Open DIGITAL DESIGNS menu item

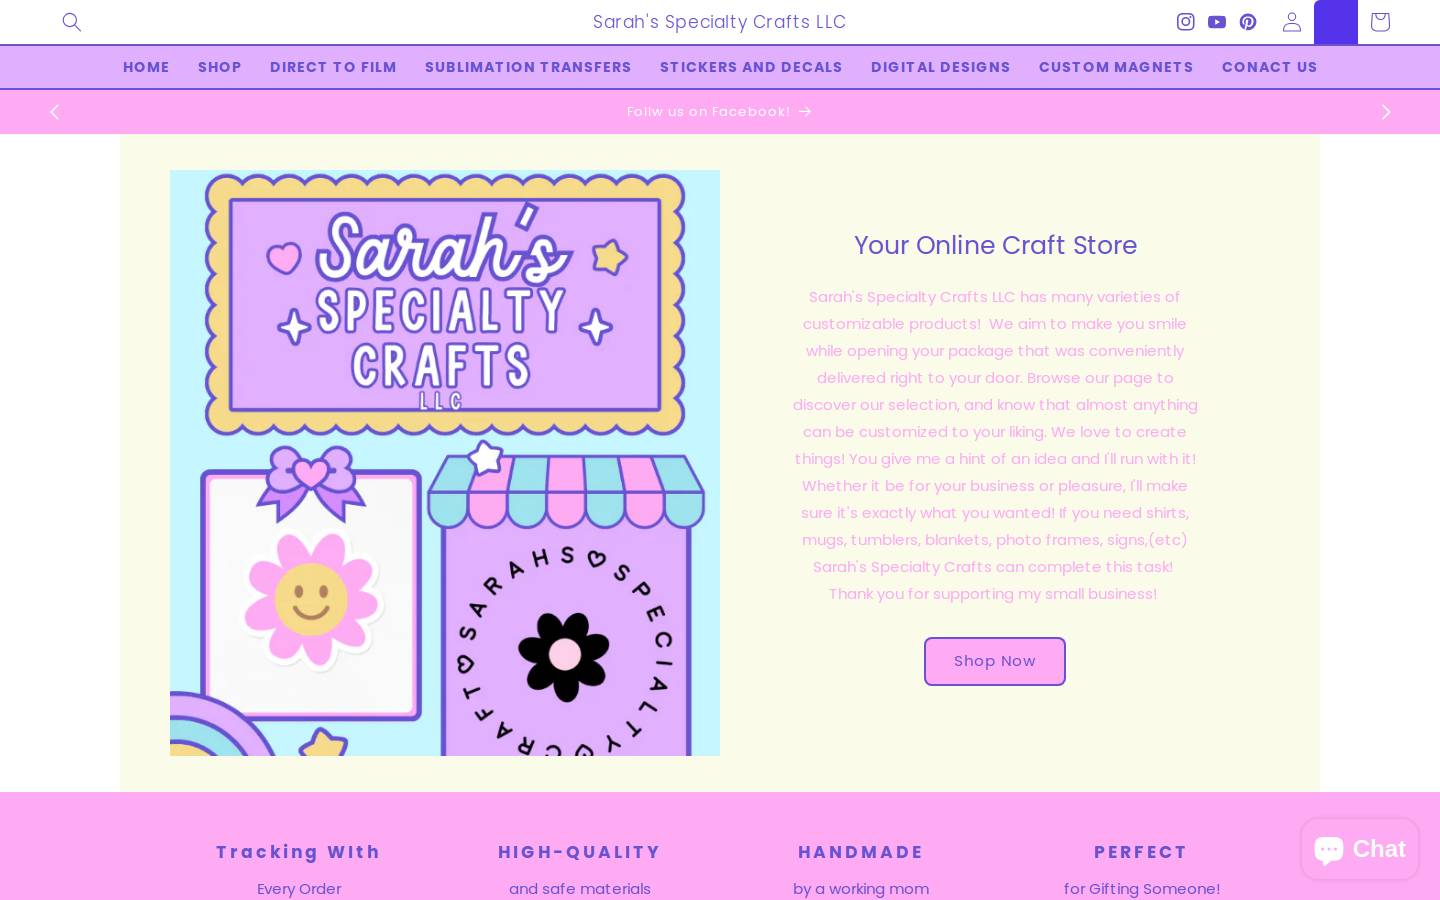(941, 67)
